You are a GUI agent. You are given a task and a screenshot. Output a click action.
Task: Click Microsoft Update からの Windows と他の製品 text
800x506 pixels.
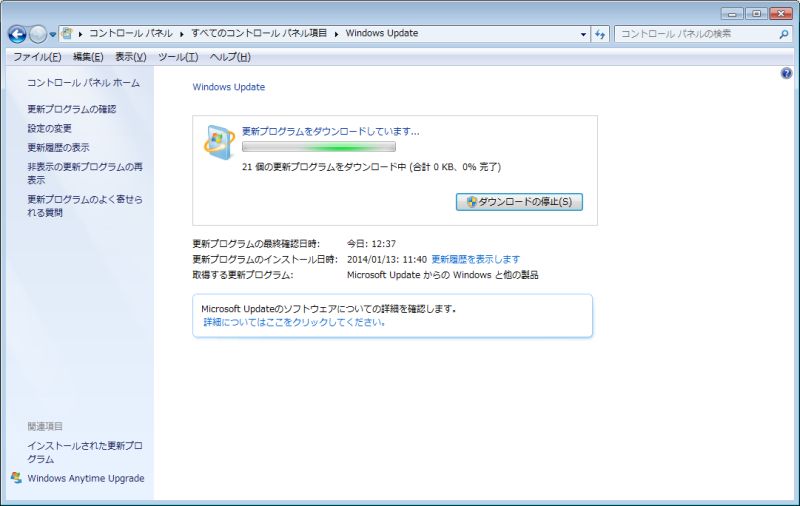click(442, 275)
